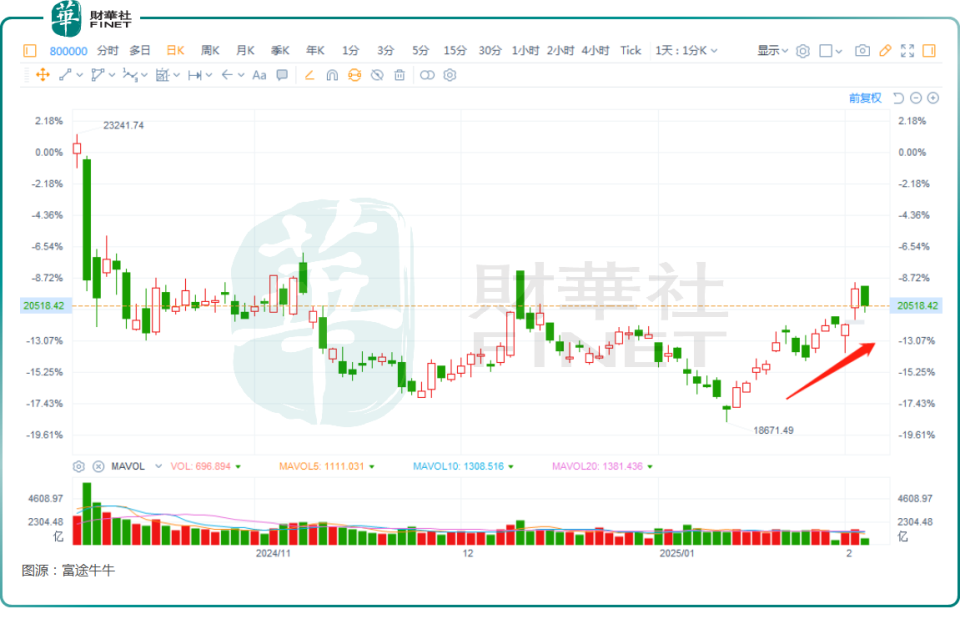
Task: Toggle the left sidebar panel
Action: pos(29,51)
